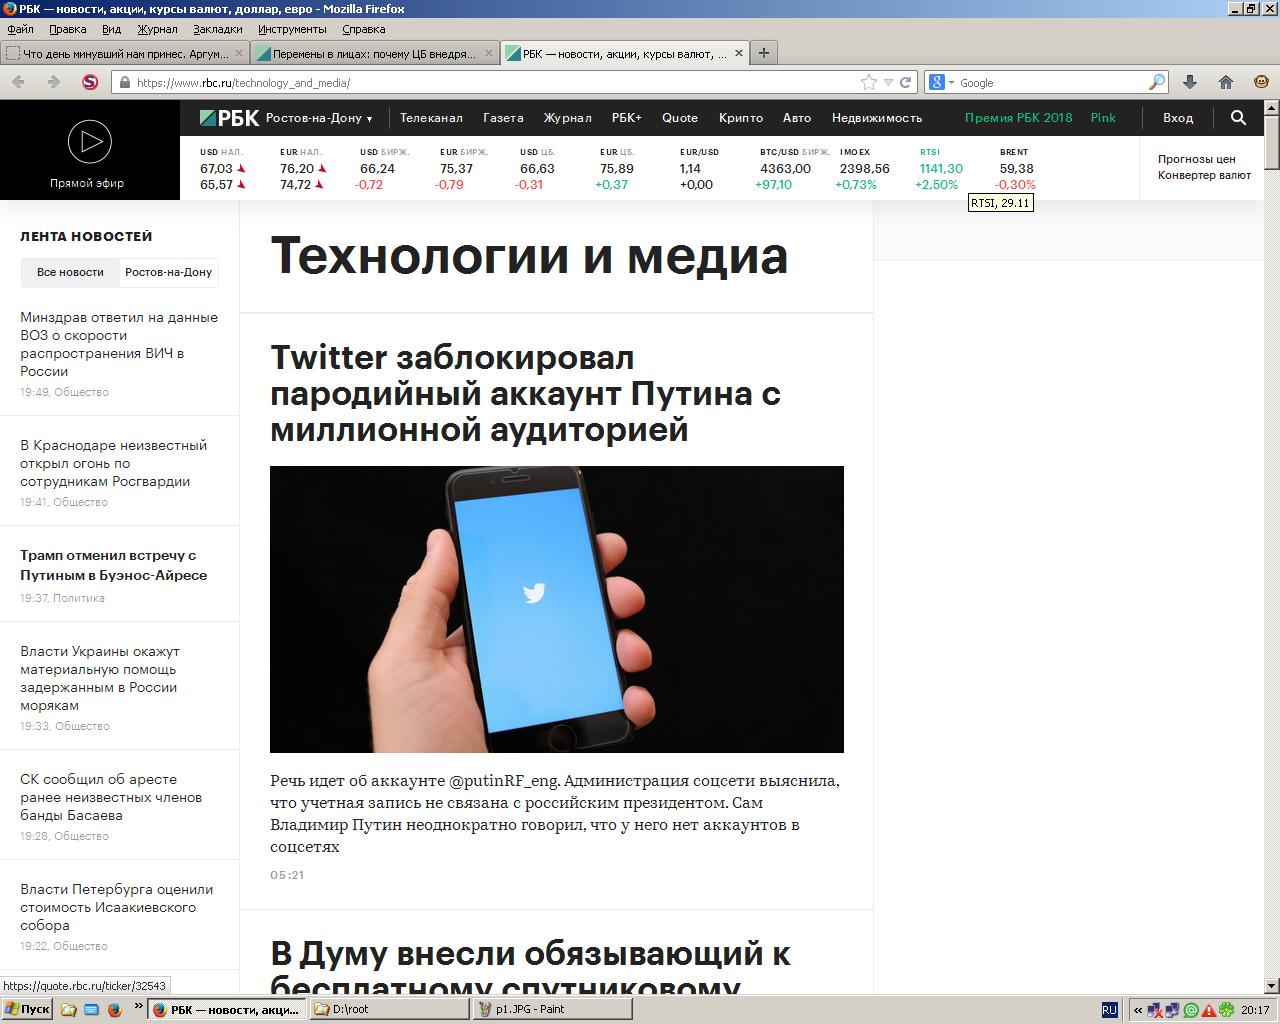This screenshot has height=1024, width=1280.
Task: Click the red warning tray icon
Action: pyautogui.click(x=1208, y=1010)
